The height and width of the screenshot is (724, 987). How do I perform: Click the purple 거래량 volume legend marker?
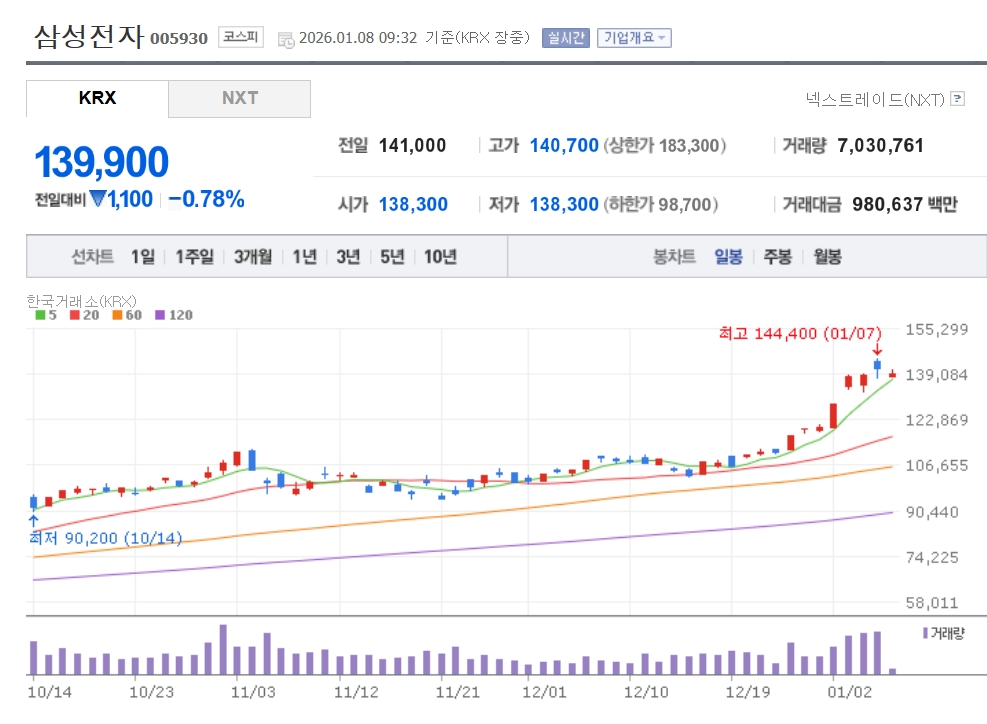pyautogui.click(x=925, y=633)
